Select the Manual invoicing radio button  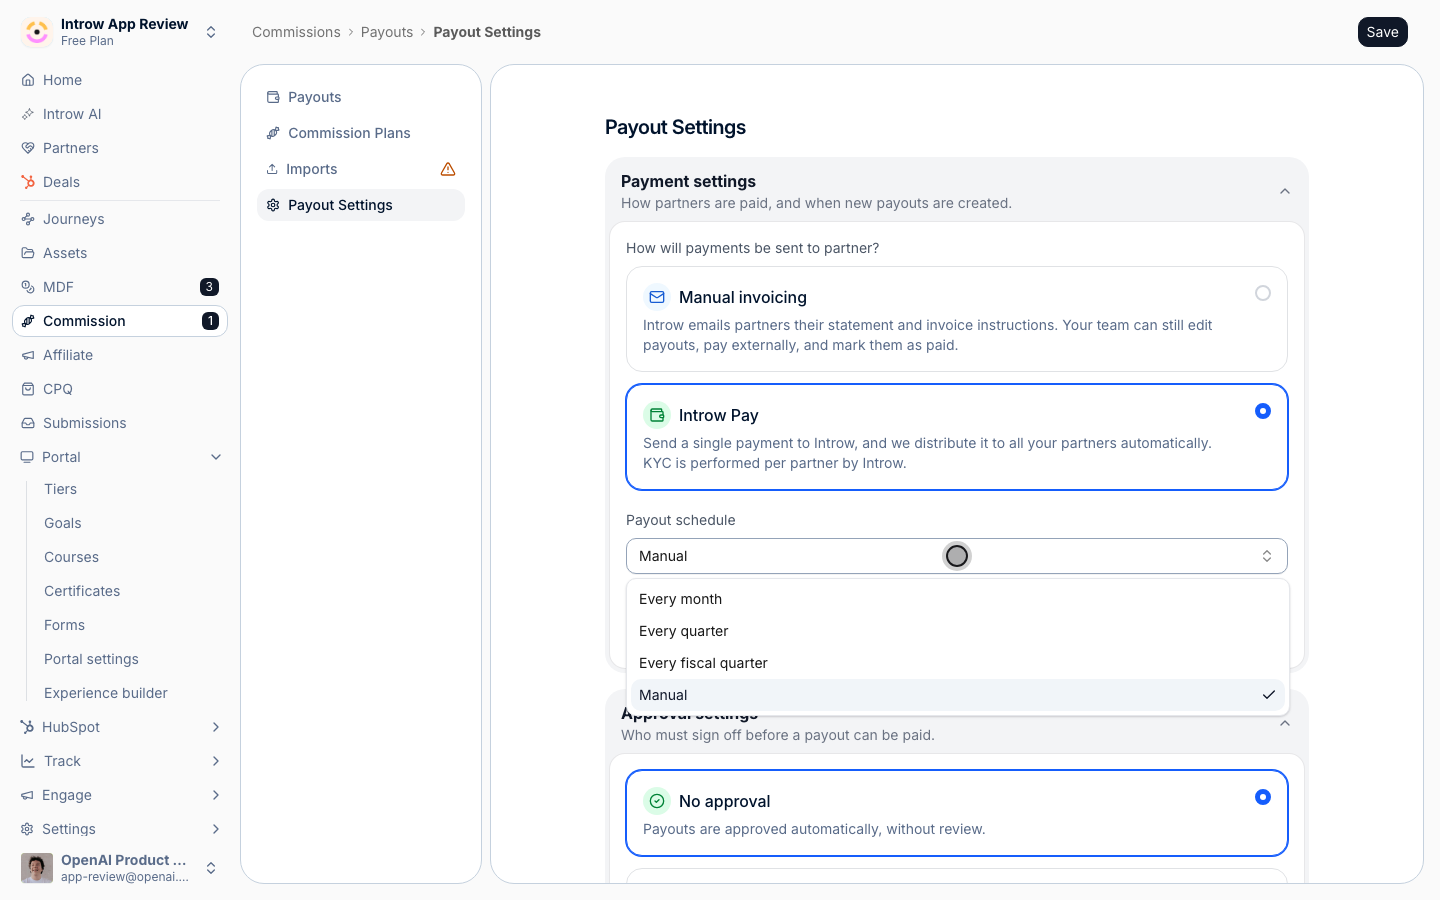[1263, 293]
